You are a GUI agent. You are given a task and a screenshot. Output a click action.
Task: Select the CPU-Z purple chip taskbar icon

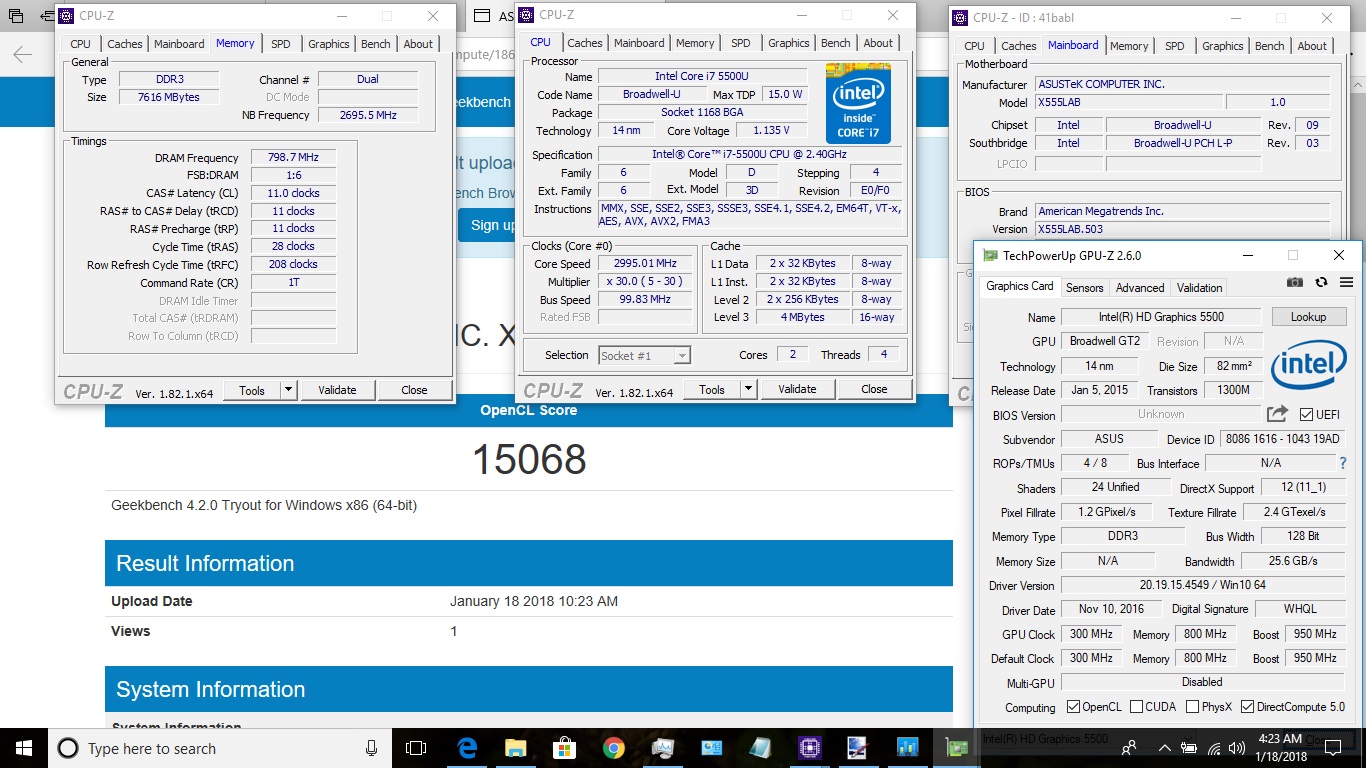coord(809,748)
